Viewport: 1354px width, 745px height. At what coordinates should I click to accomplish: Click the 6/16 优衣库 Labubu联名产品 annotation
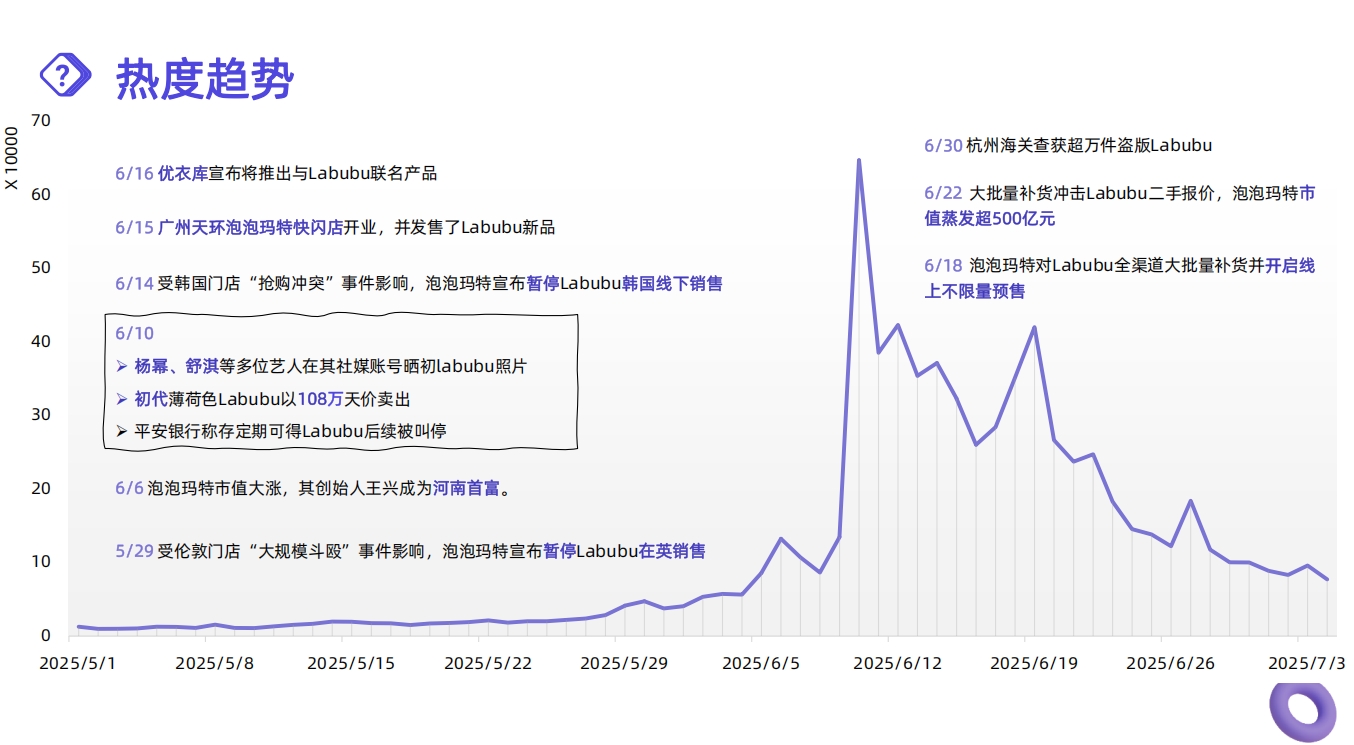point(276,173)
